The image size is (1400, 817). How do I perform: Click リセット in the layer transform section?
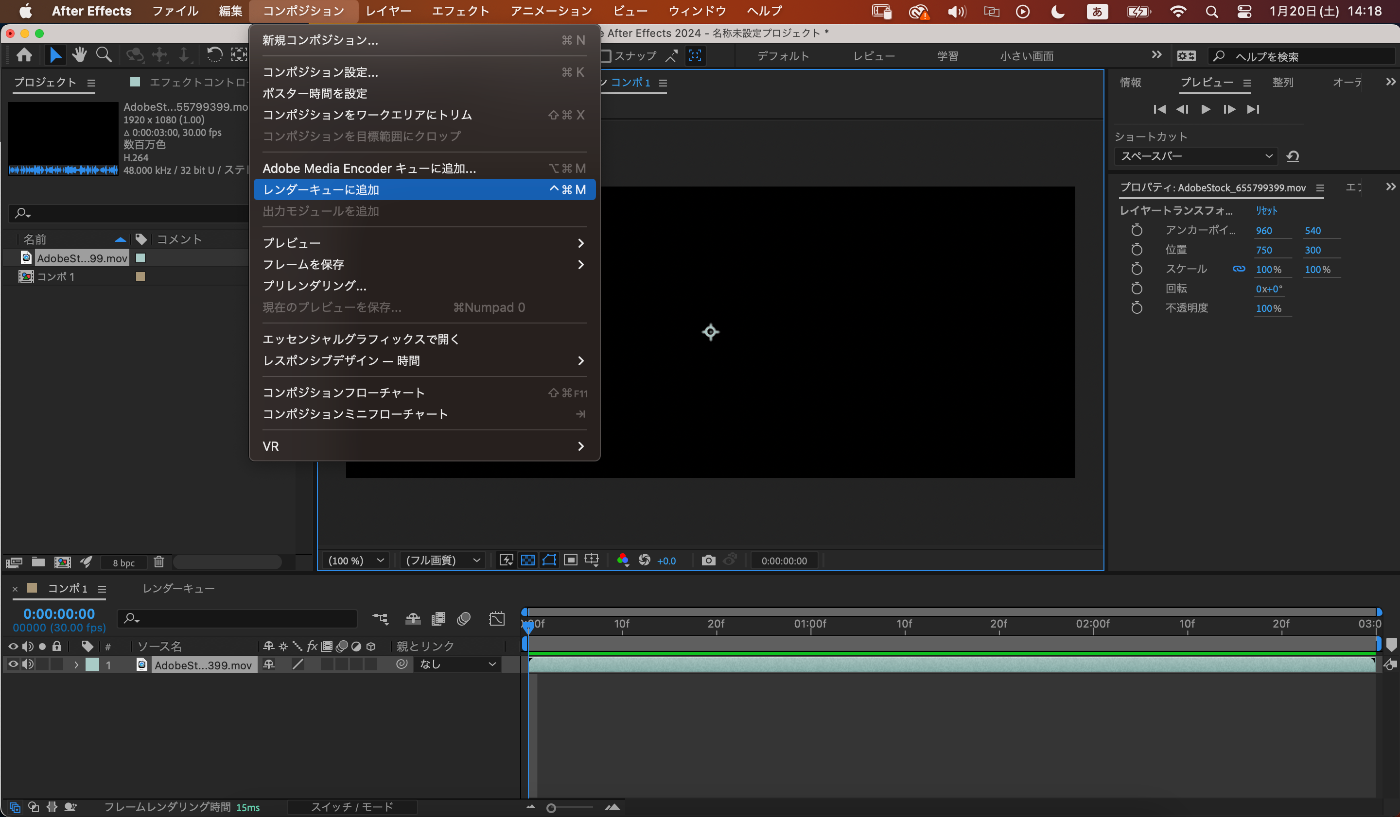(x=1267, y=211)
